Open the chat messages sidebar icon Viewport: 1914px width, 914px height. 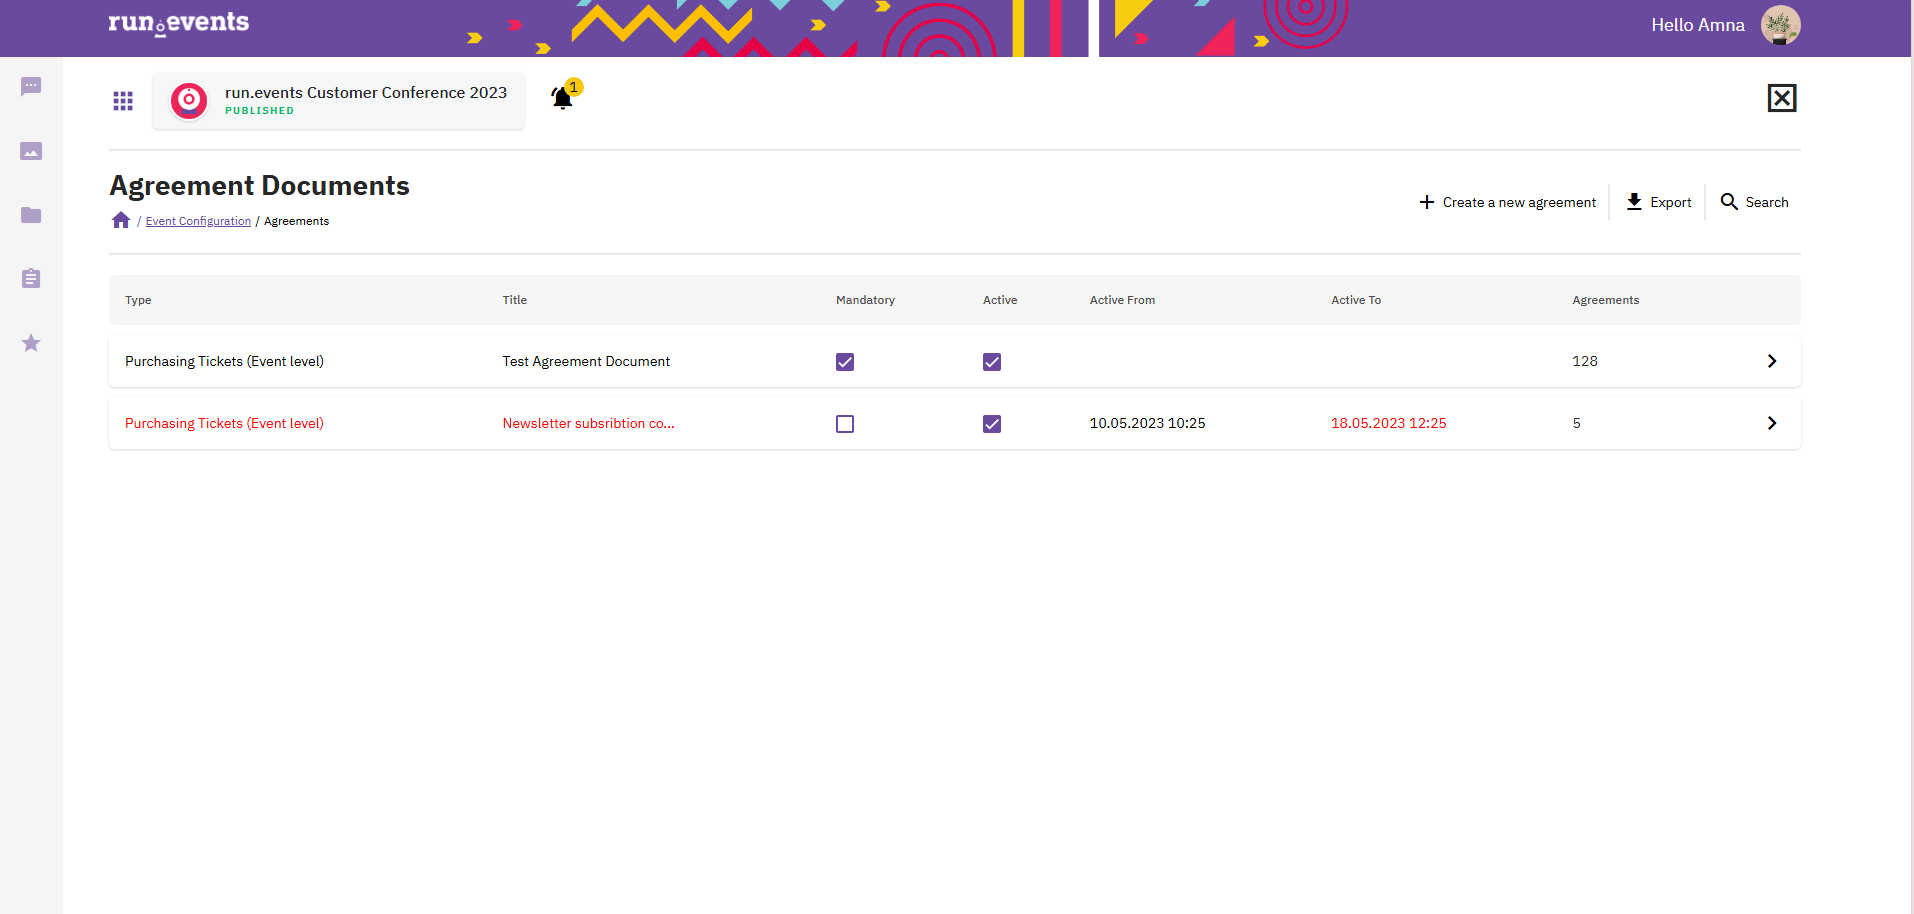point(31,87)
